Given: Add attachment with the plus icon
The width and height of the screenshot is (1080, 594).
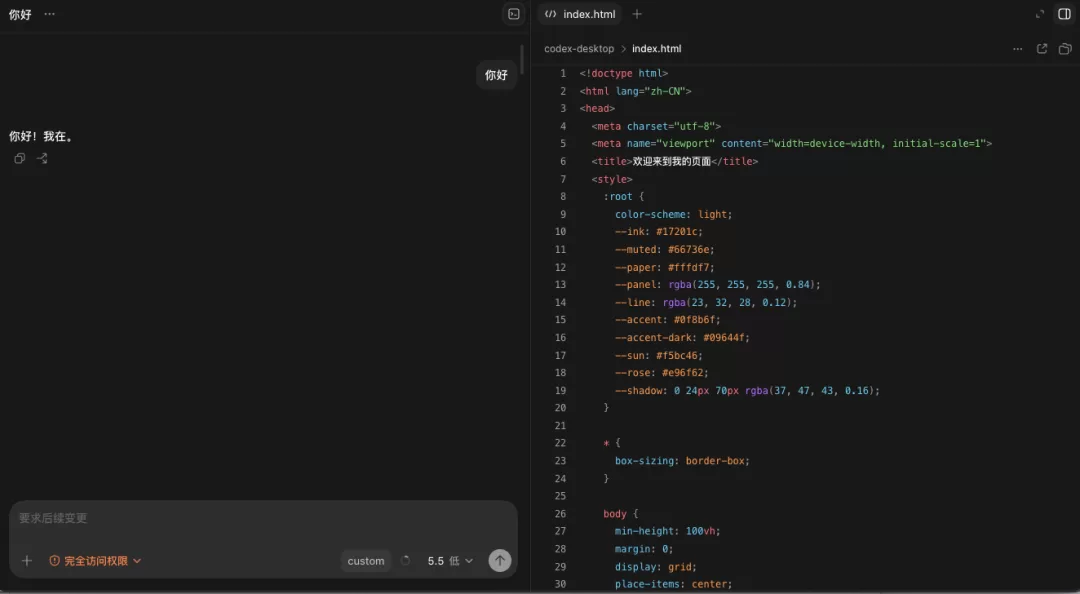Looking at the screenshot, I should click(27, 560).
